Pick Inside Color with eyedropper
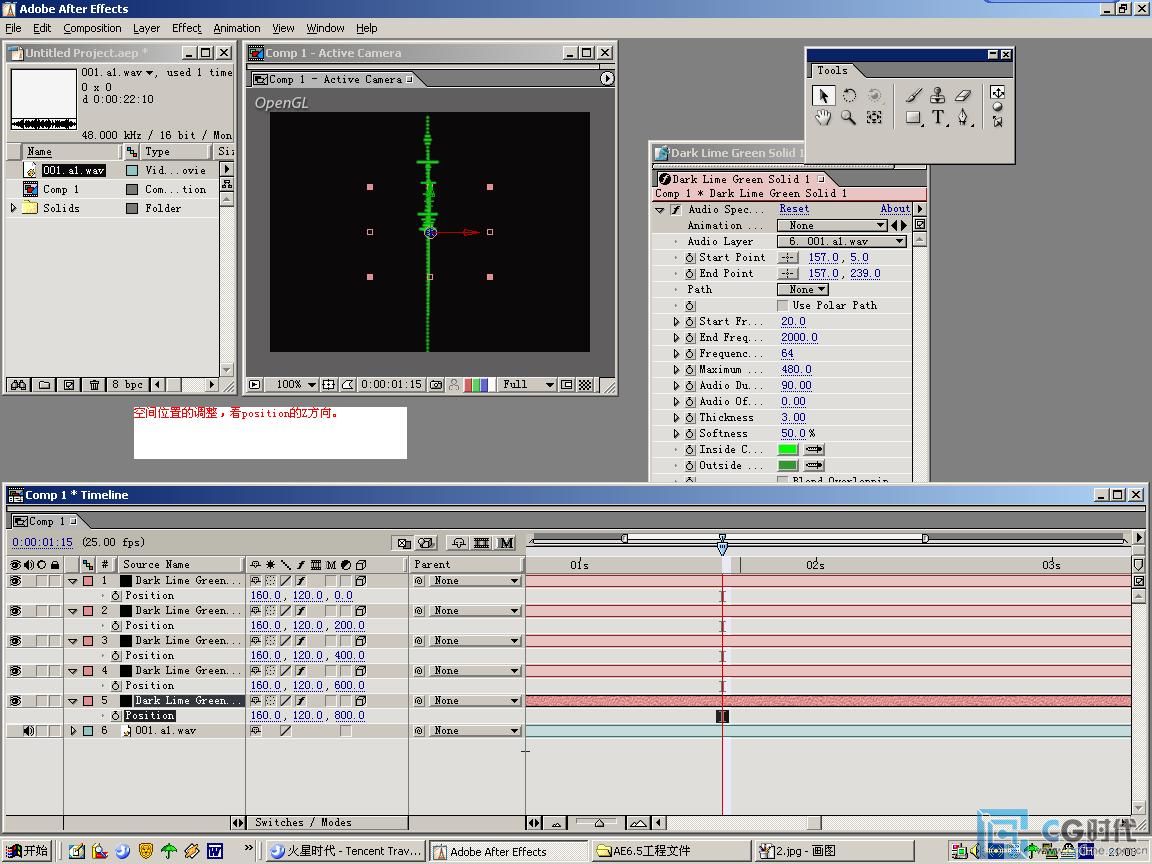 click(814, 450)
